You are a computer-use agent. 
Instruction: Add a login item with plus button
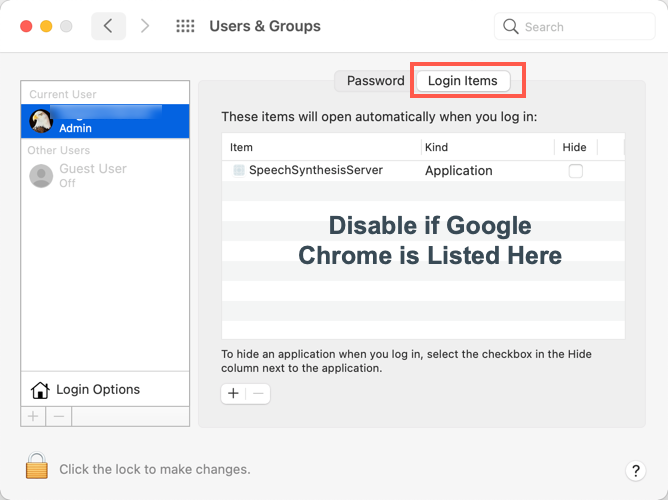tap(233, 394)
